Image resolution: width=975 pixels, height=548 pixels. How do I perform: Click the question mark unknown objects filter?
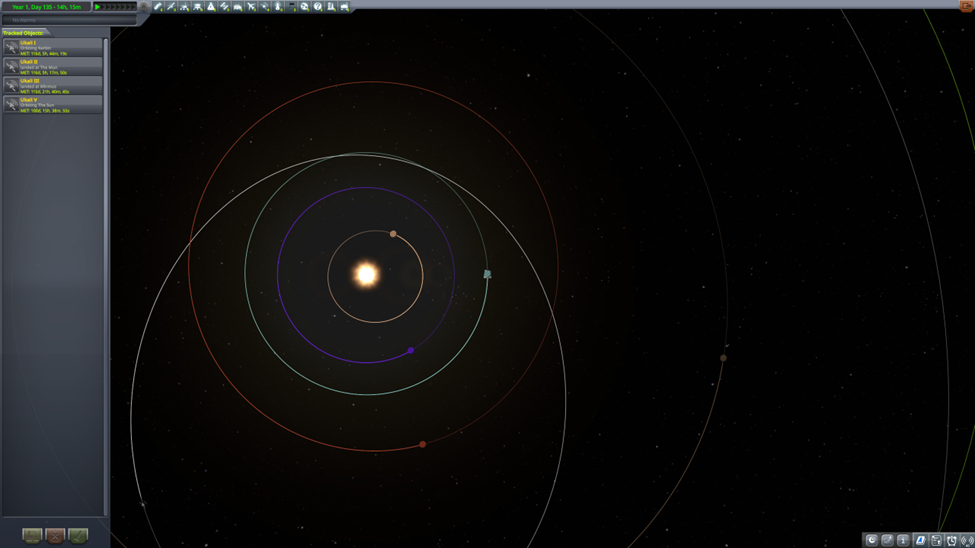318,6
